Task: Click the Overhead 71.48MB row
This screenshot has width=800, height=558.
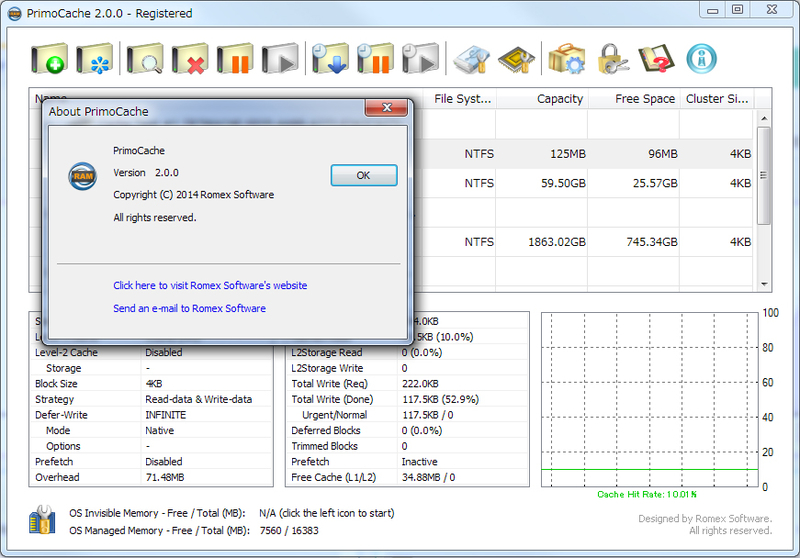Action: (152, 477)
